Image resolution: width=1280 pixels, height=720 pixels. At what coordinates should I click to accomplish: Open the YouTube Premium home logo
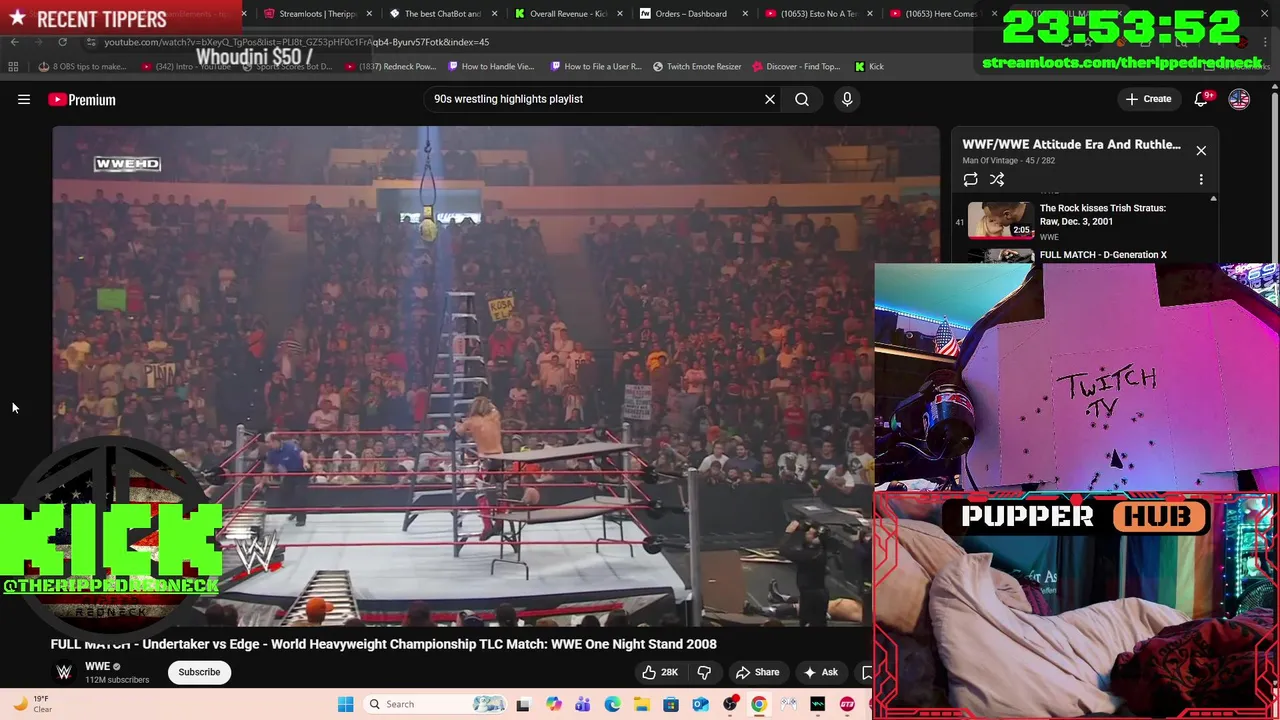(82, 99)
